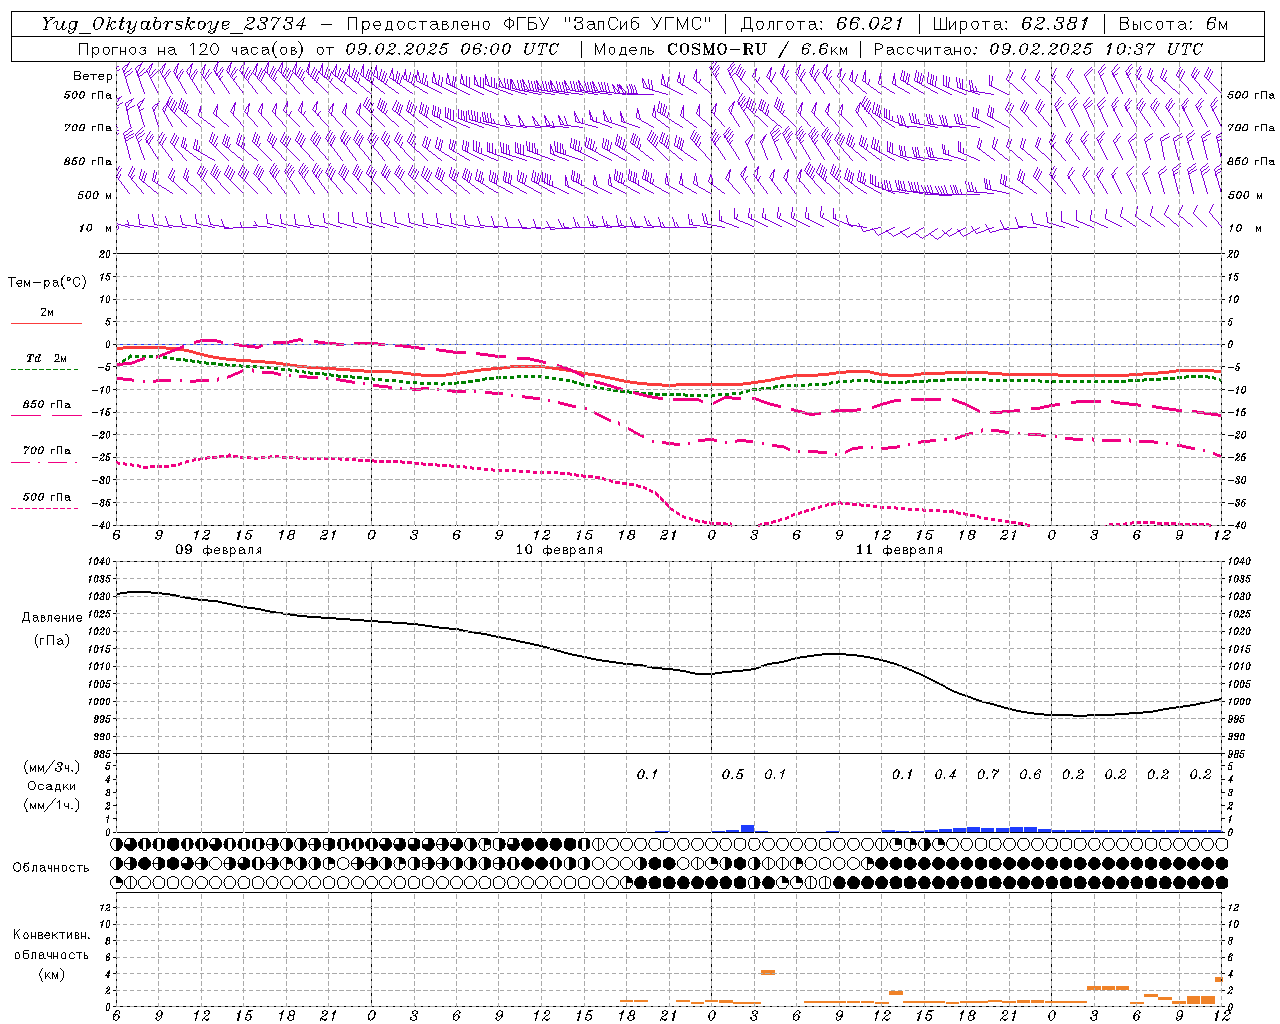1280x1024 pixels.
Task: Click the 0.7 three-hour precipitation value
Action: coord(988,775)
